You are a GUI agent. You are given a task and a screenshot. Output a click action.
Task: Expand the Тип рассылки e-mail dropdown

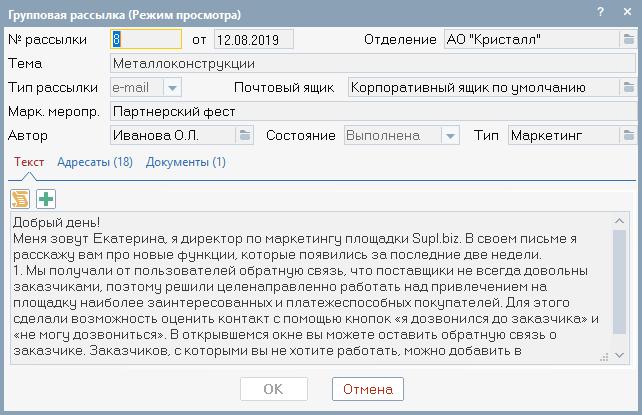(172, 88)
